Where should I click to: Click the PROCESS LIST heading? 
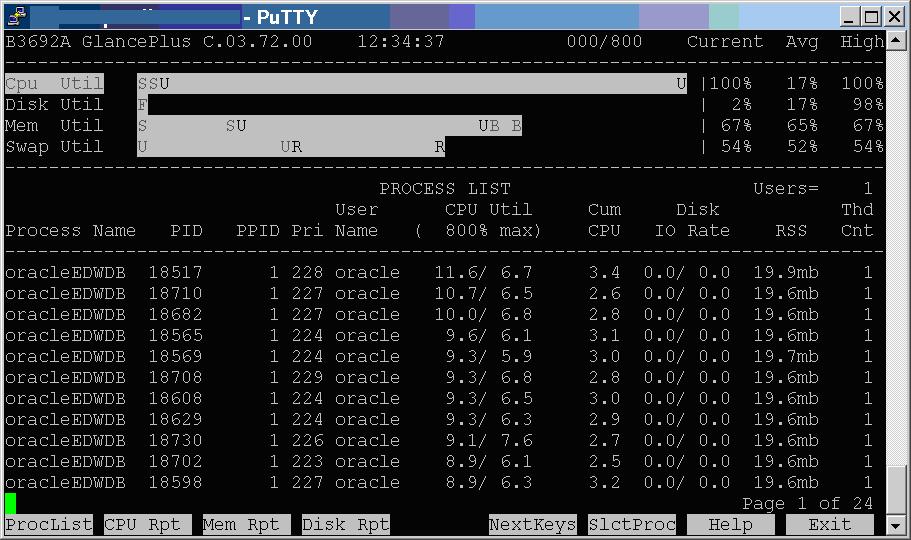[x=445, y=189]
